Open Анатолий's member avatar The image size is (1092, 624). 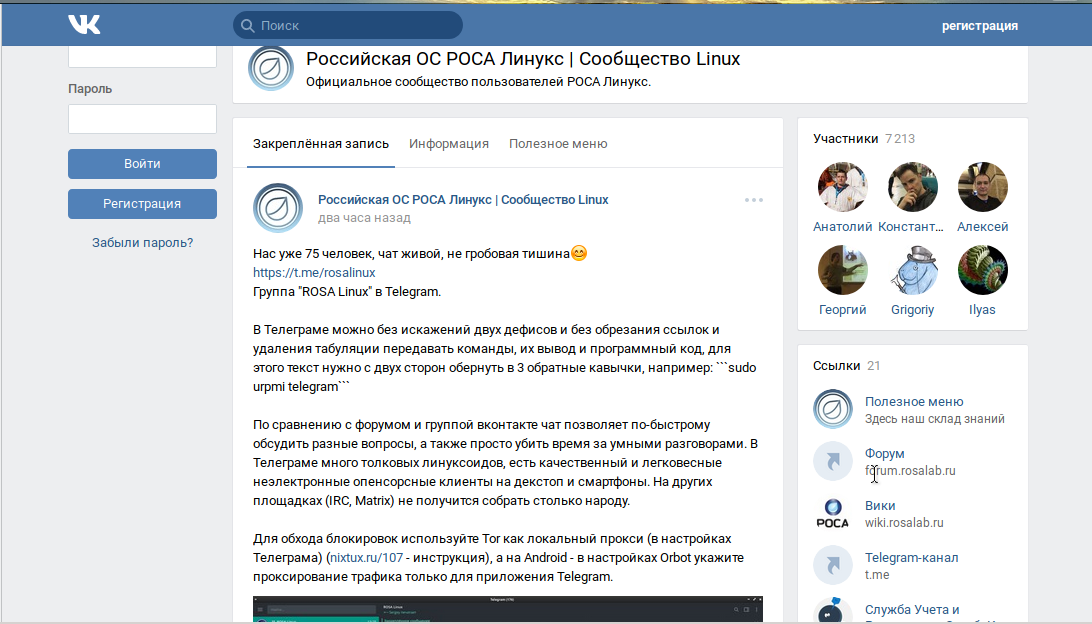coord(843,187)
